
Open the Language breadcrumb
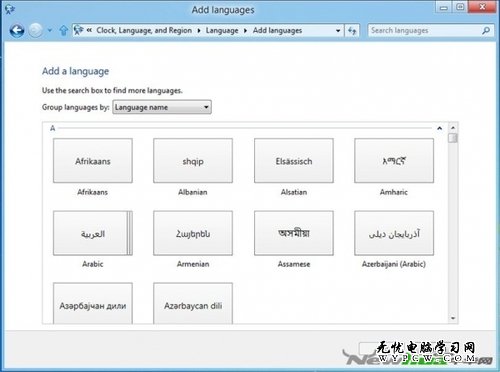tap(222, 30)
